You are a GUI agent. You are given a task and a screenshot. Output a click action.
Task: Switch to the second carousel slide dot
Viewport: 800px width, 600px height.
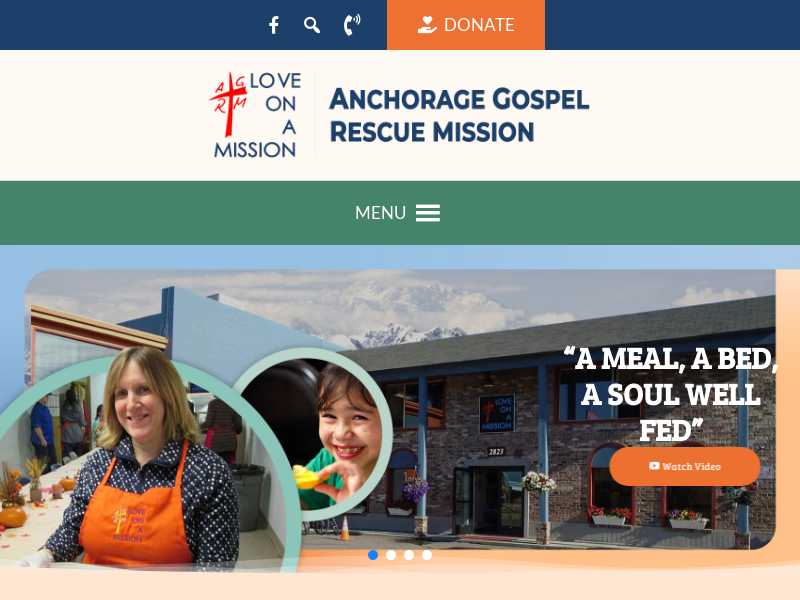coord(391,555)
